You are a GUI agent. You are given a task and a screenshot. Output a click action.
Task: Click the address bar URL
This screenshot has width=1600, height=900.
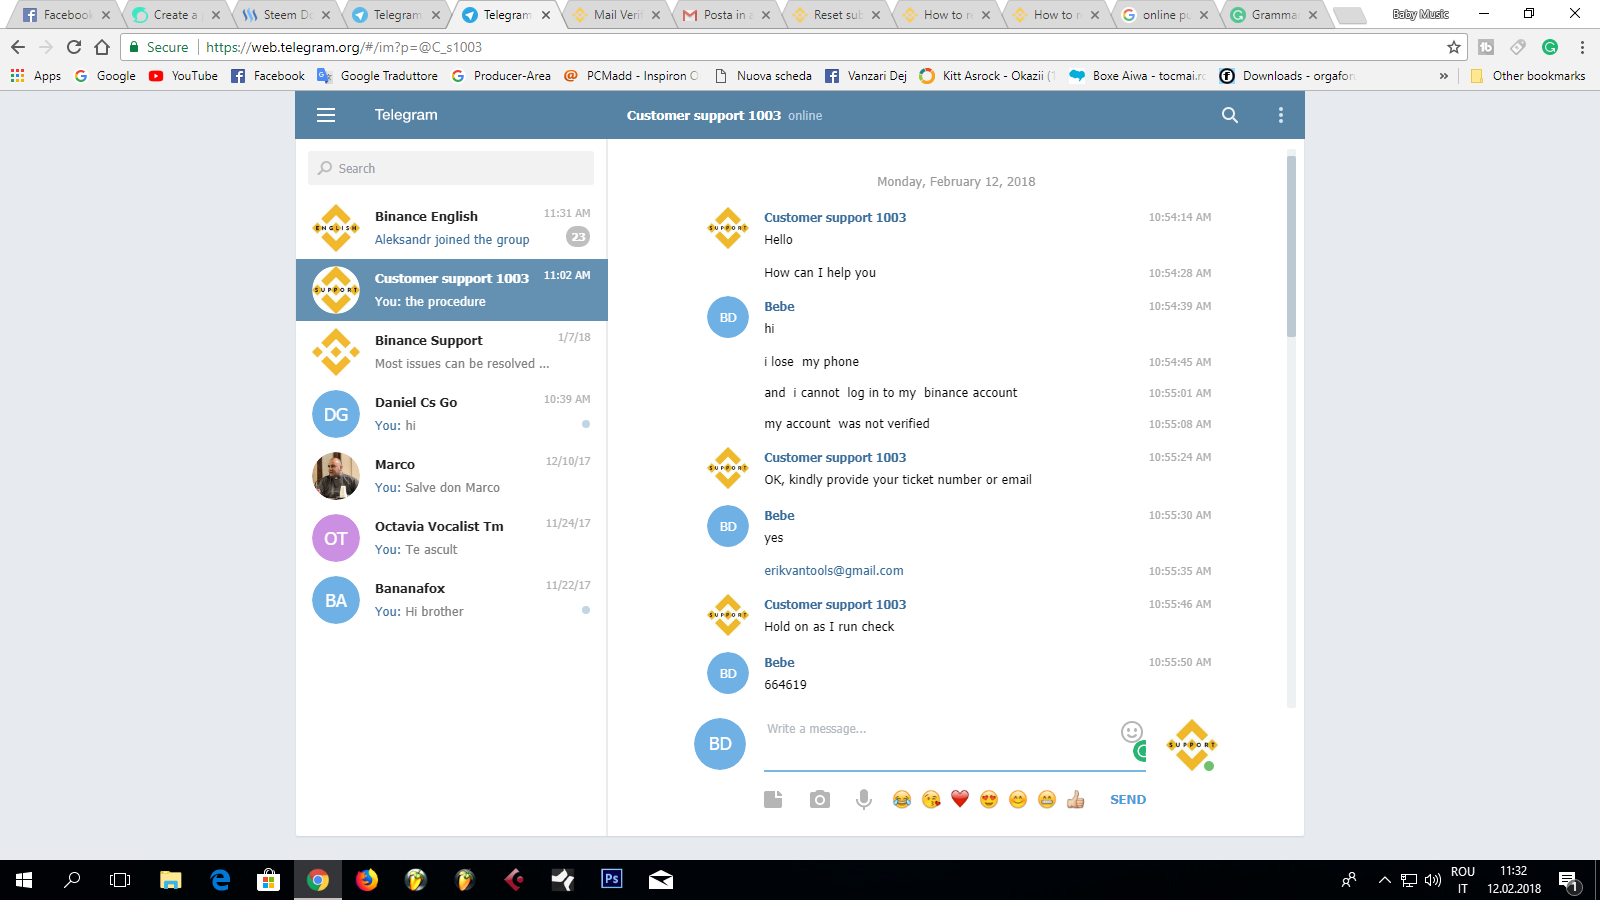point(344,47)
